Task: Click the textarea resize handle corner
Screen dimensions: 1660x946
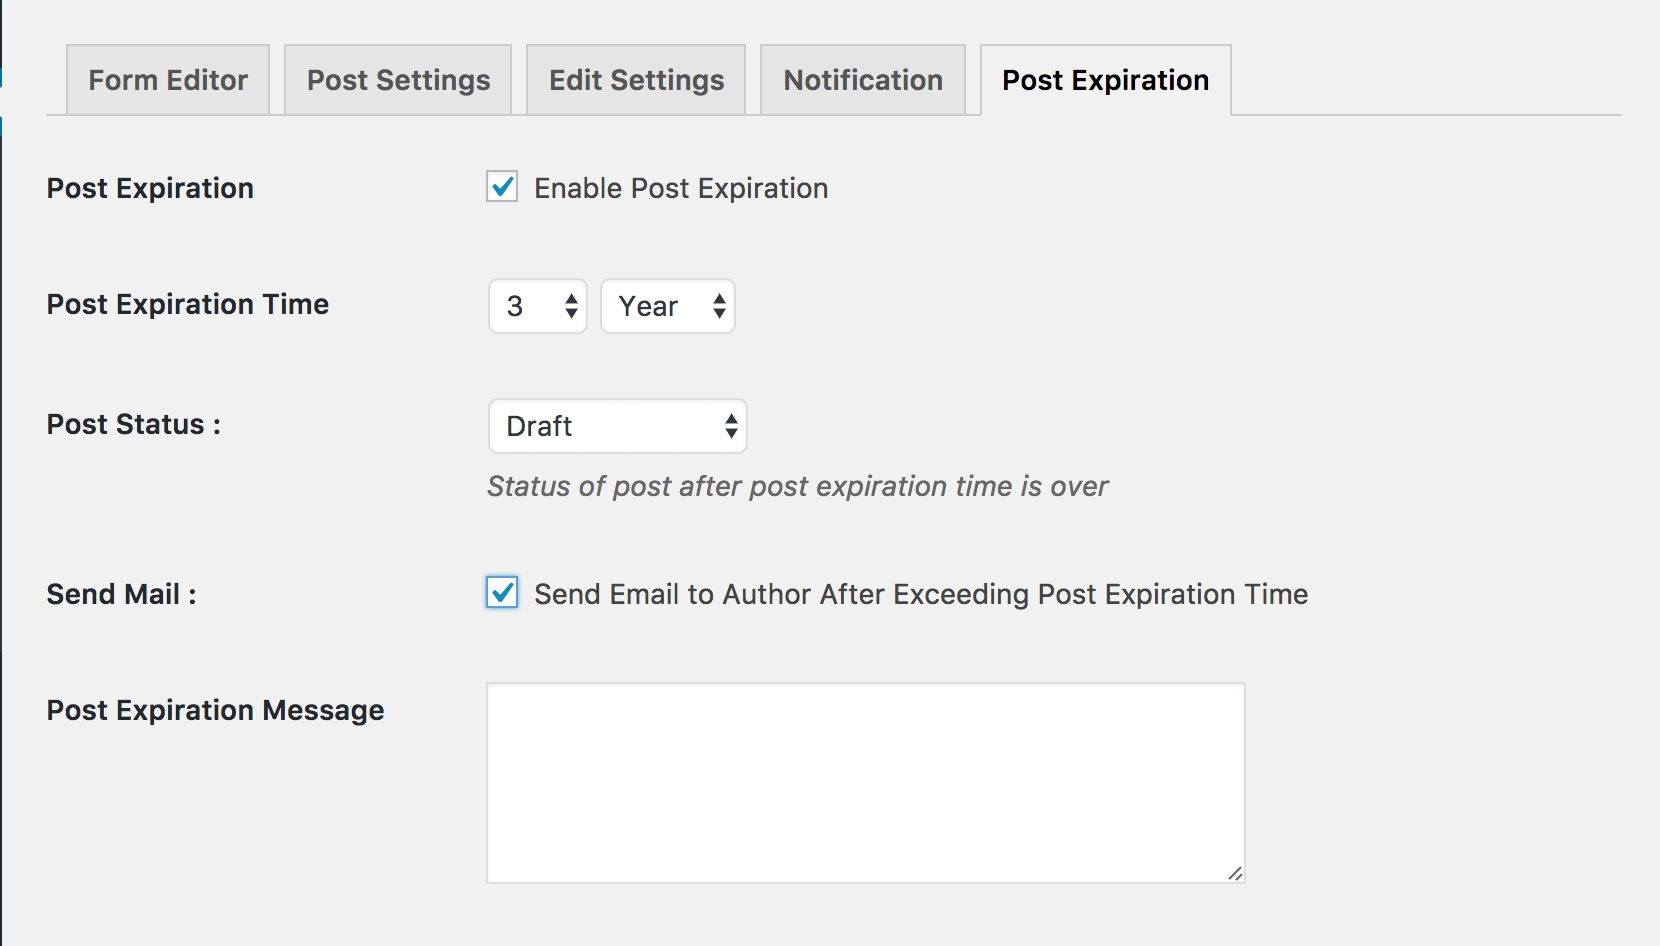Action: click(x=1235, y=873)
